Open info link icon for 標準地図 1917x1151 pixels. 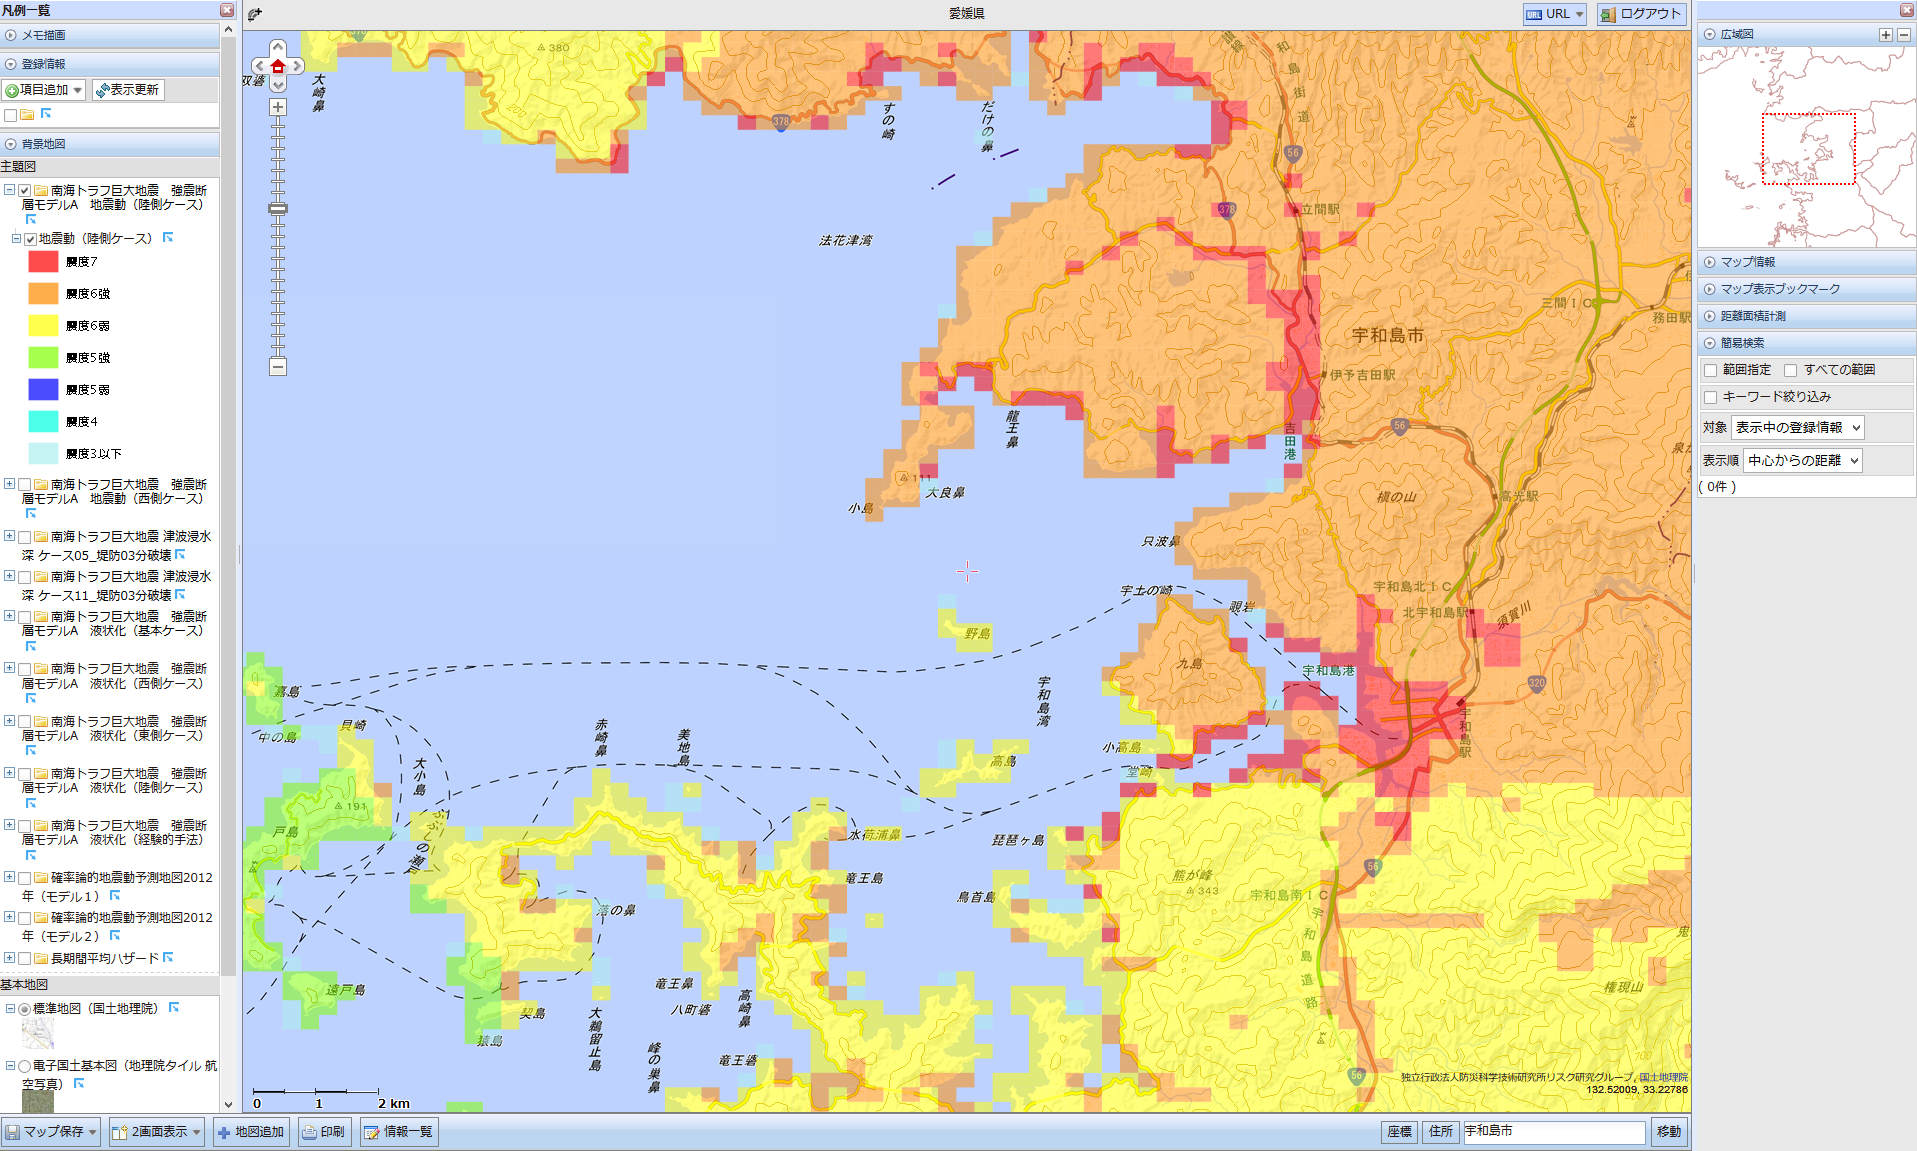(x=174, y=1008)
